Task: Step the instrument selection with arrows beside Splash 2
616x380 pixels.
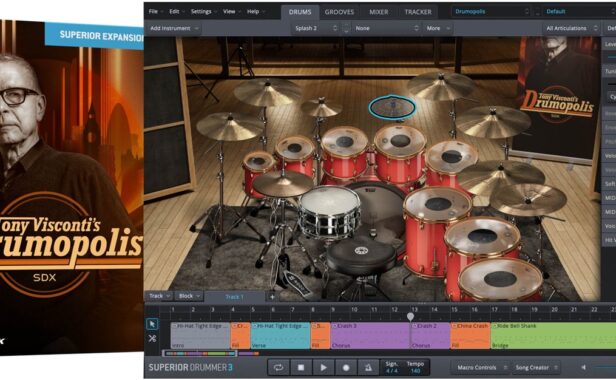Action: coord(346,28)
